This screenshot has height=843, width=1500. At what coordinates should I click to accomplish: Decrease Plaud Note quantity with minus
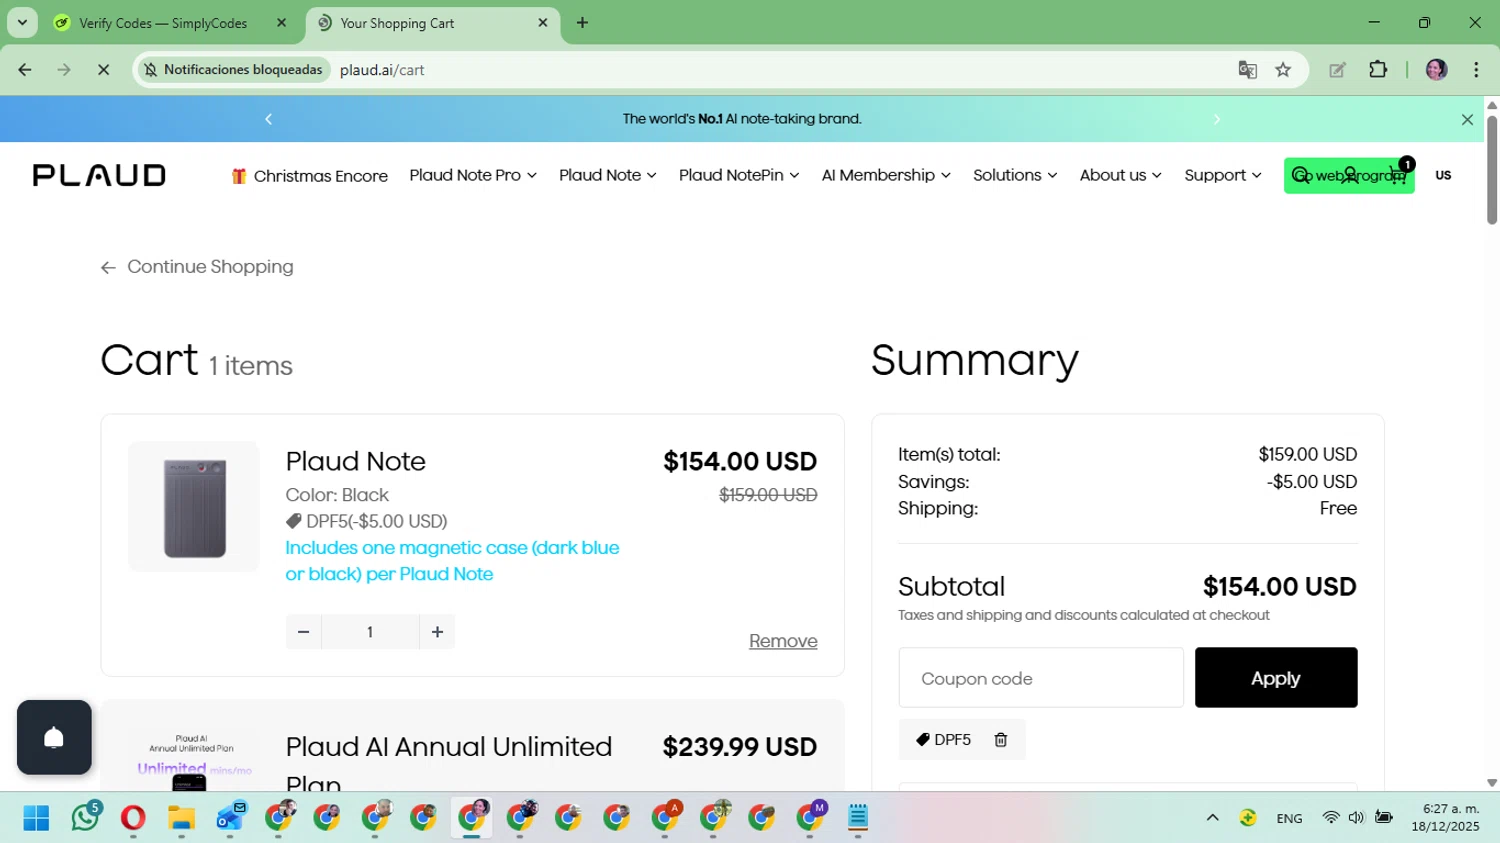303,632
